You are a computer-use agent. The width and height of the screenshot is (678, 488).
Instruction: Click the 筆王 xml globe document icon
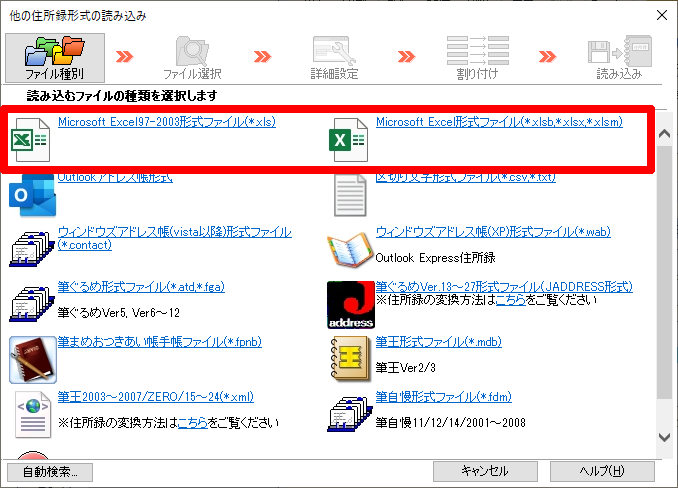33,415
